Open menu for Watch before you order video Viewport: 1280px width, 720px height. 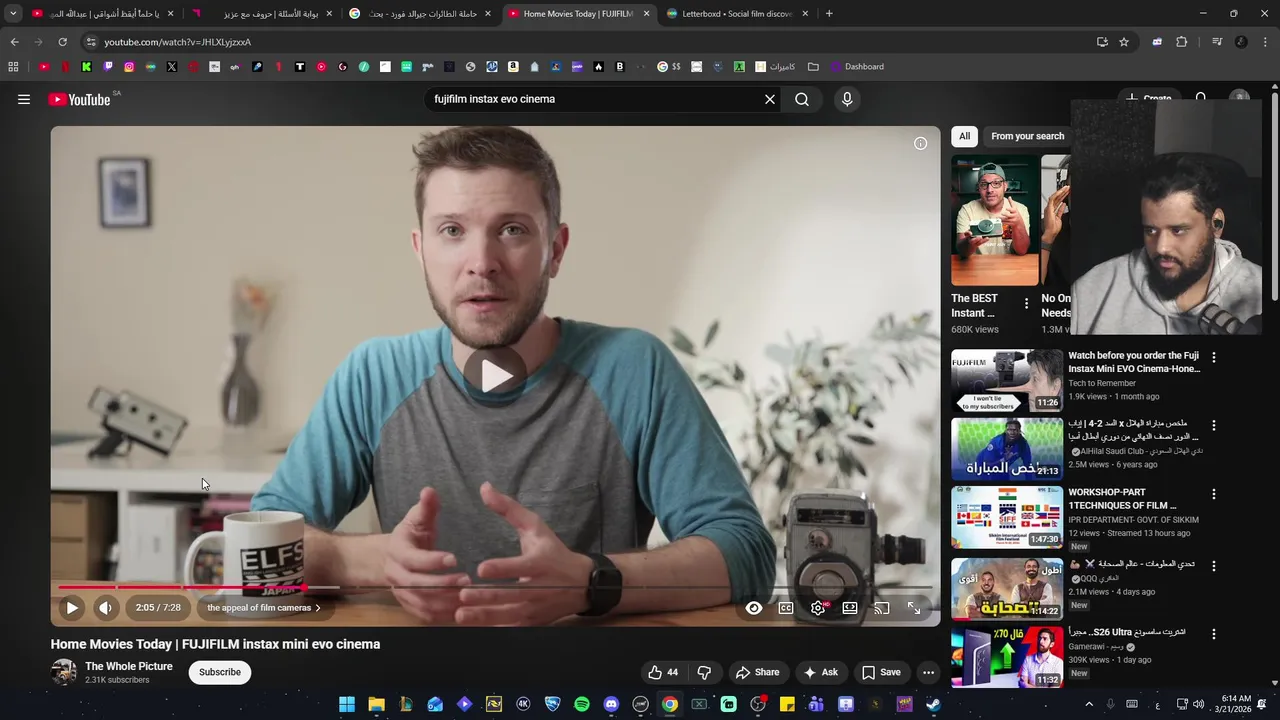(x=1214, y=357)
